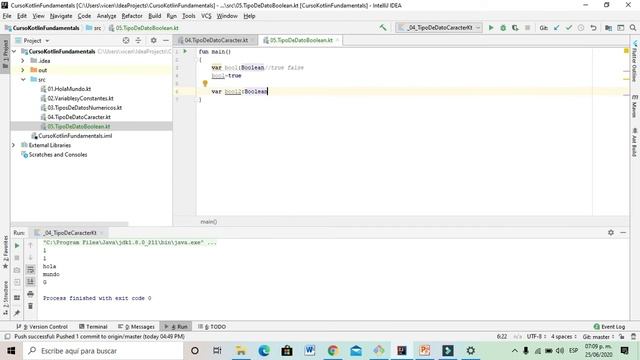The height and width of the screenshot is (360, 640).
Task: Open the UTF-8 encoding selector
Action: [x=536, y=337]
